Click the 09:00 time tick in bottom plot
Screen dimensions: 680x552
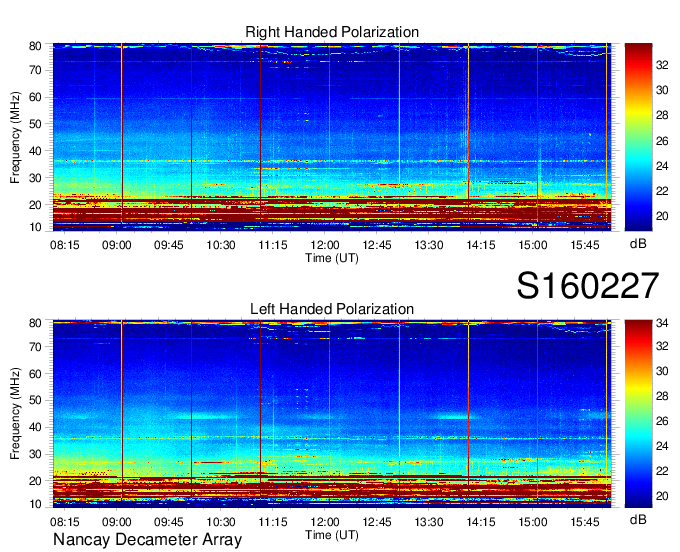(x=117, y=522)
